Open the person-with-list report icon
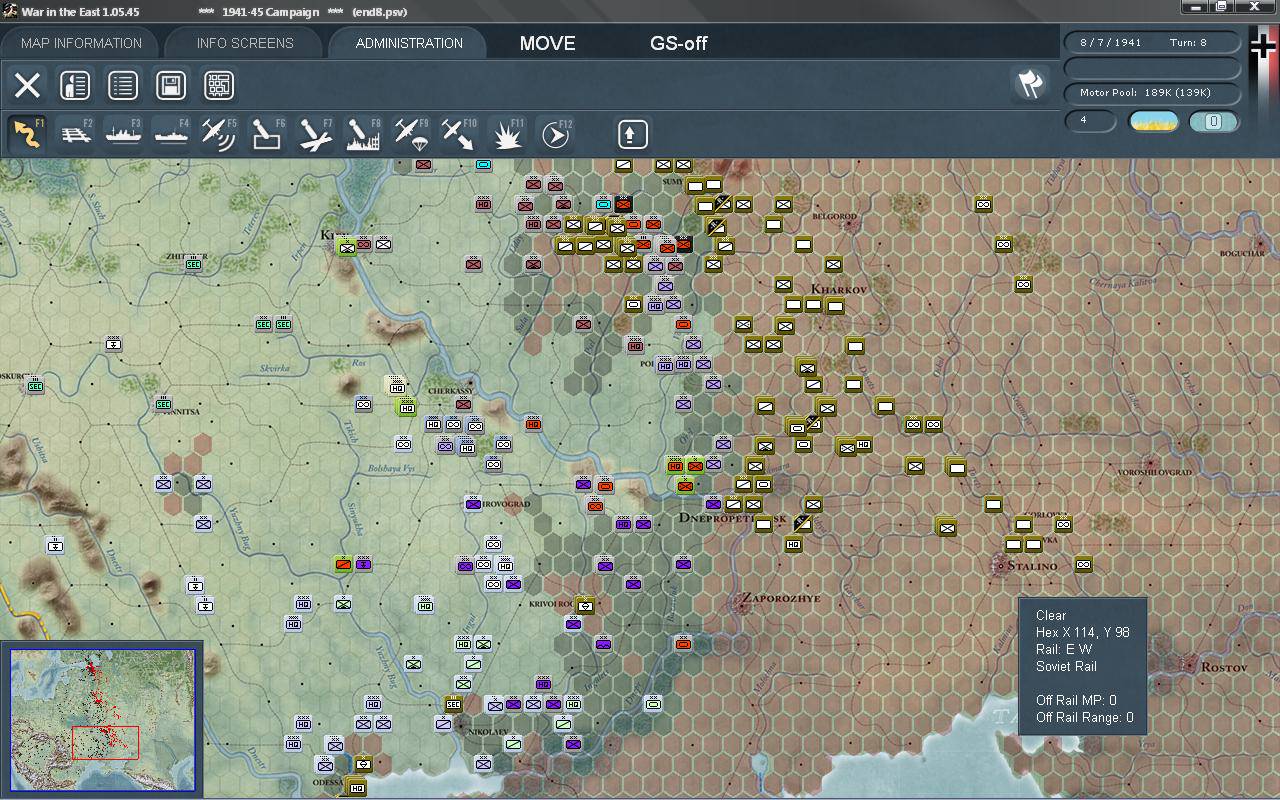Screen dimensions: 1280x800 pyautogui.click(x=75, y=86)
